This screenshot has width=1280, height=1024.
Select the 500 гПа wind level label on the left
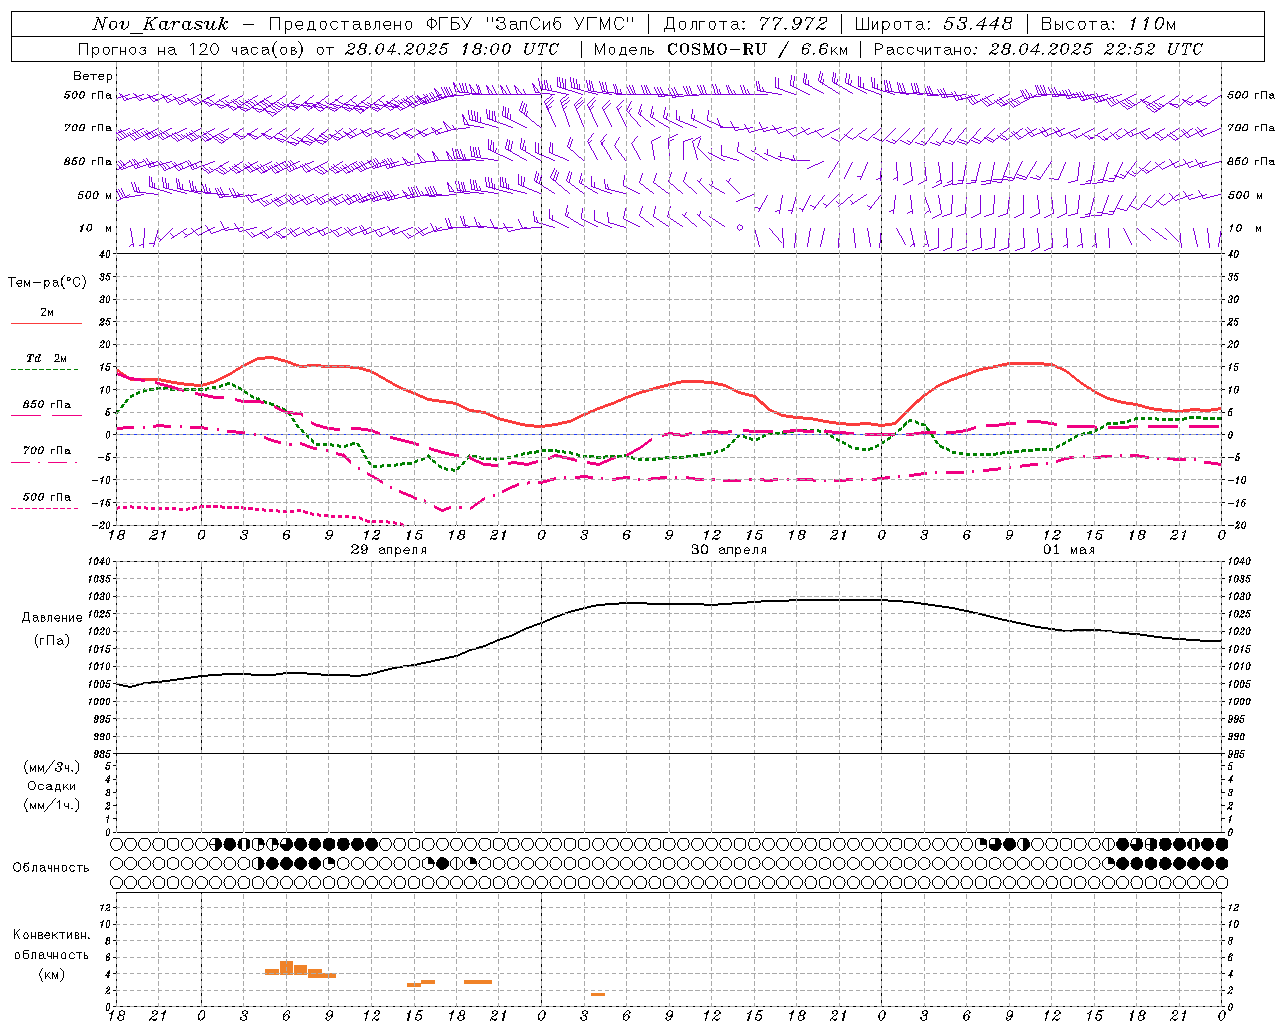click(88, 96)
